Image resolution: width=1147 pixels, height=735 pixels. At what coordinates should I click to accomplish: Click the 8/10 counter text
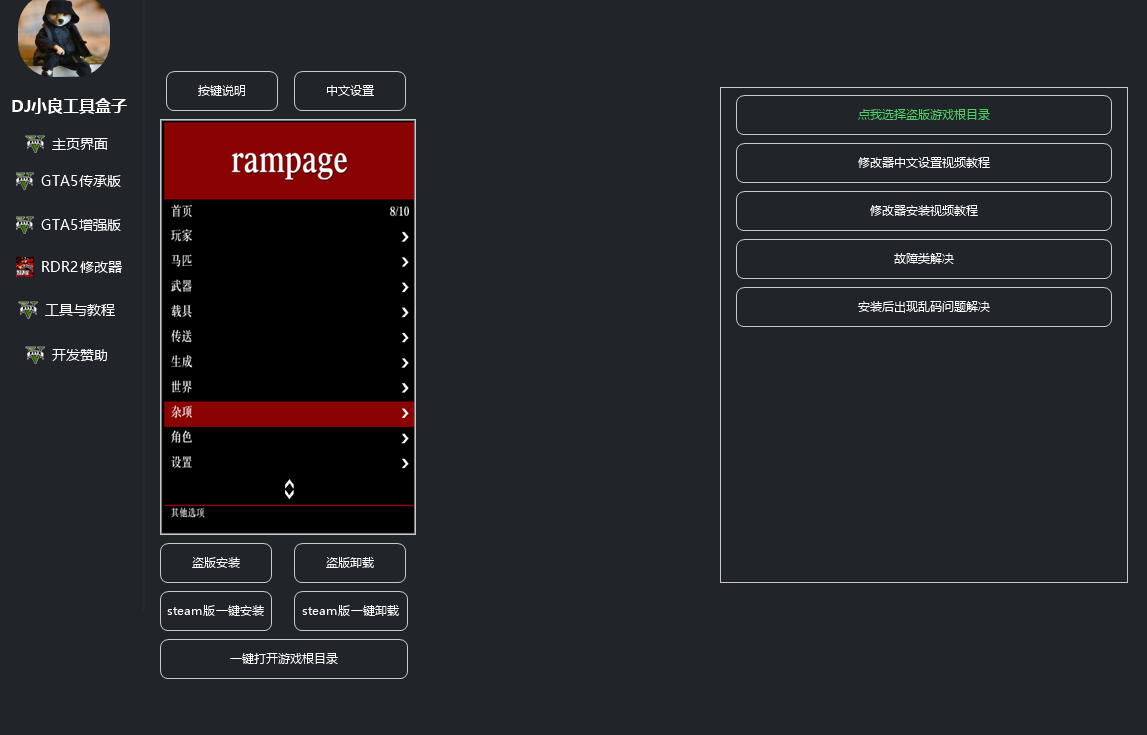pos(399,211)
